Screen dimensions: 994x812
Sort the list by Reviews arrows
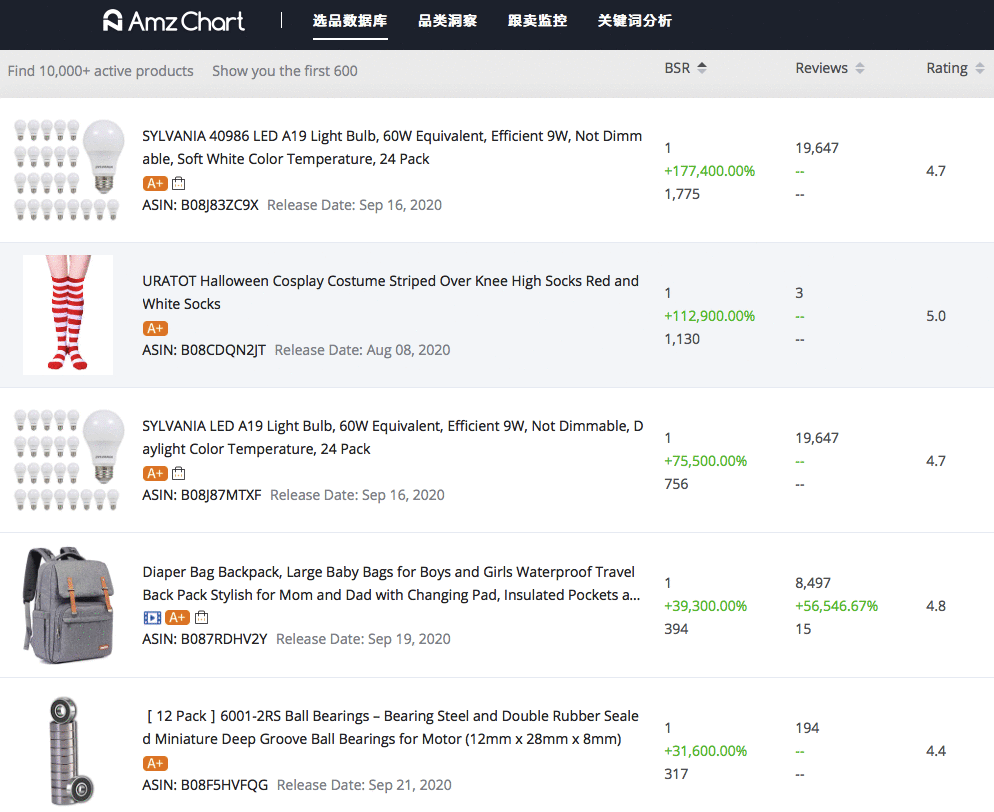point(860,68)
